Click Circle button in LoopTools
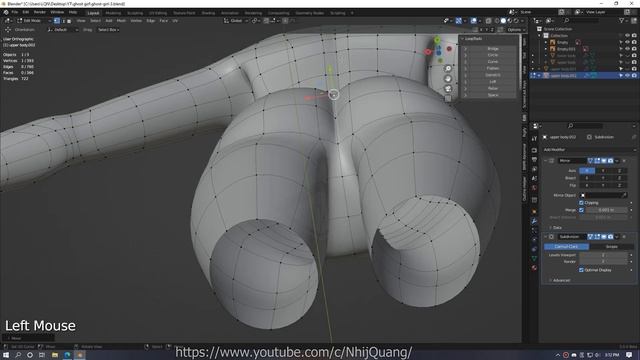This screenshot has width=640, height=360. (492, 55)
